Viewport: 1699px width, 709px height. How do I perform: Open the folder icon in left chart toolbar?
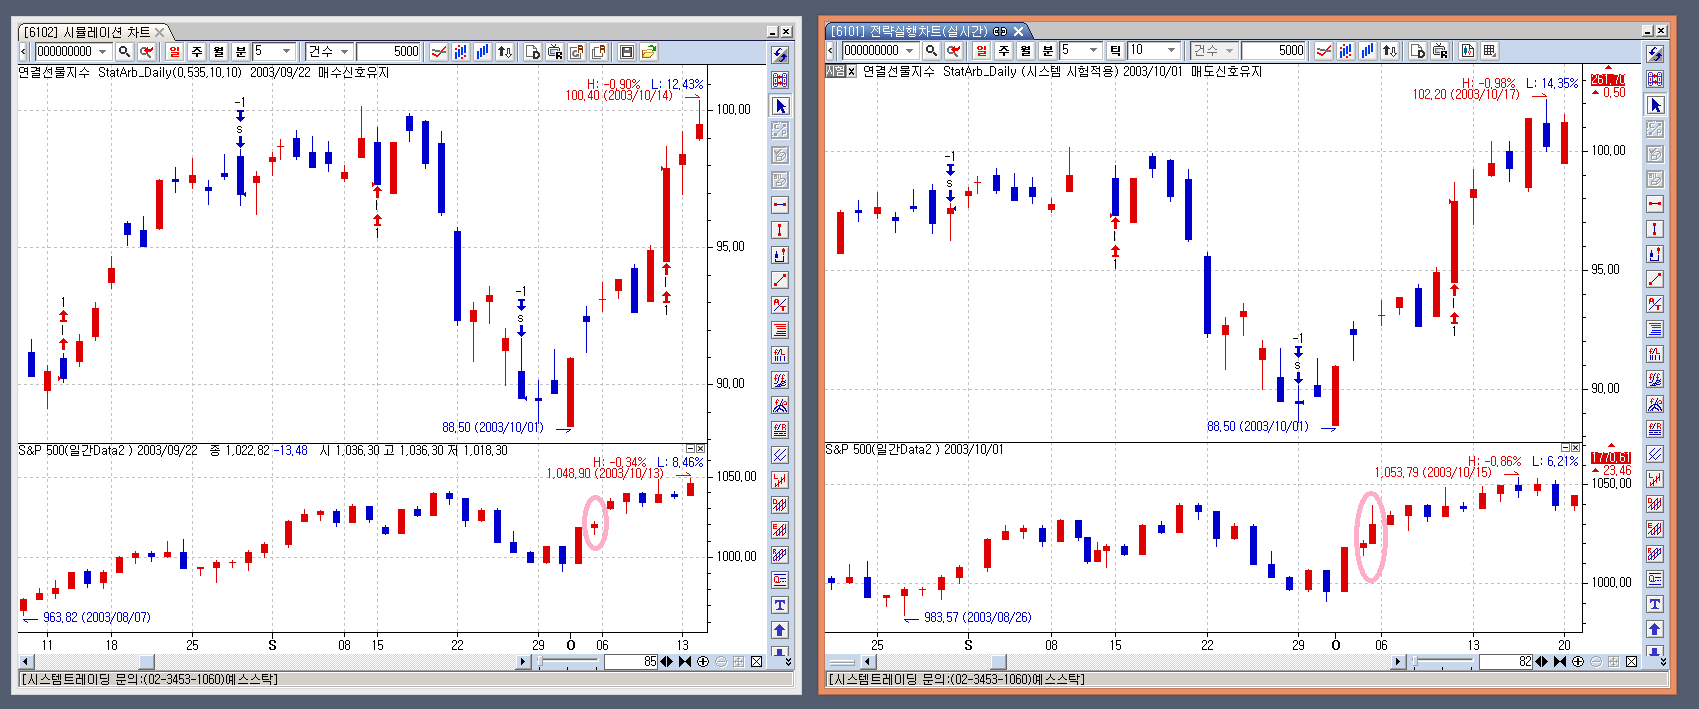(649, 51)
